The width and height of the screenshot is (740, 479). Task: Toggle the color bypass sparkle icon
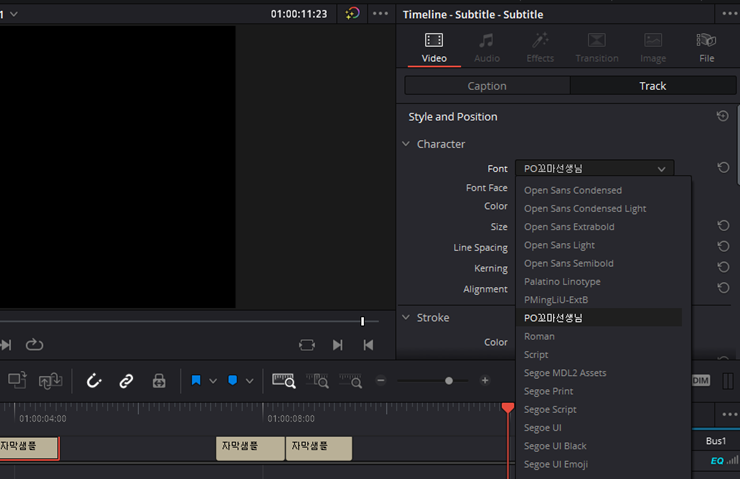pyautogui.click(x=352, y=14)
